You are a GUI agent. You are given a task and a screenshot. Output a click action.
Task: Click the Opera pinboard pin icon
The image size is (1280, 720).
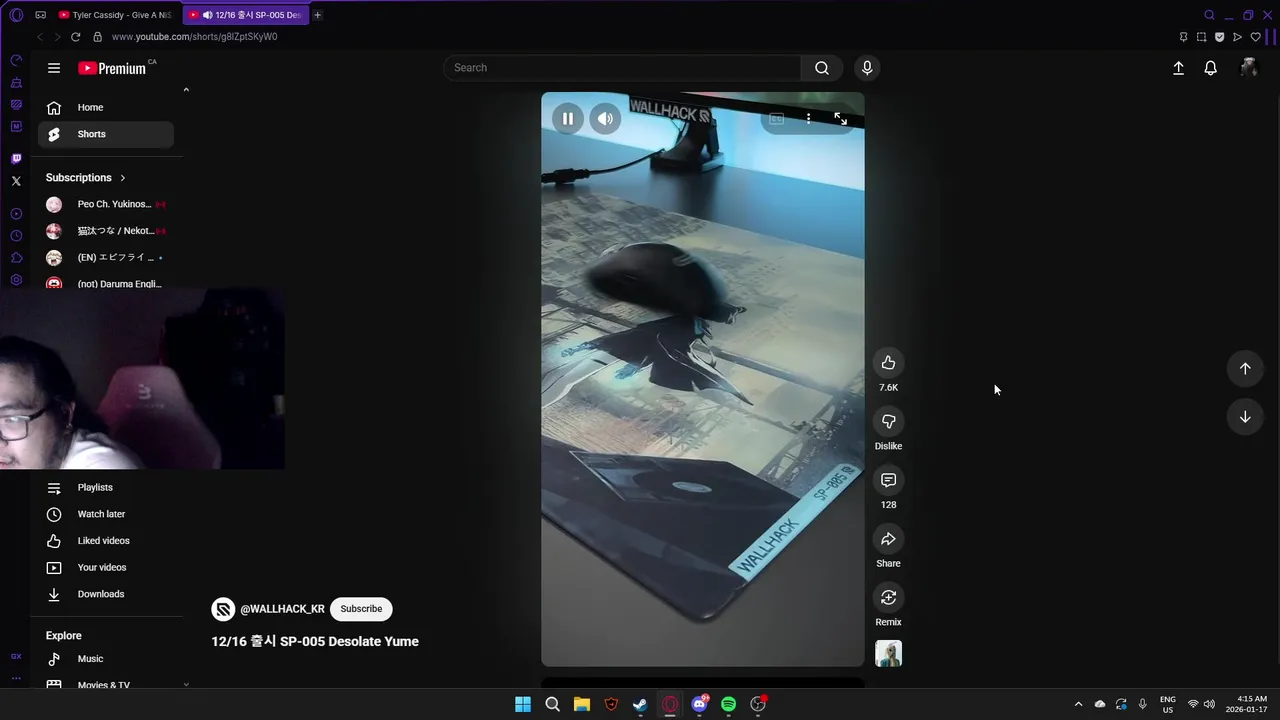coord(1183,37)
